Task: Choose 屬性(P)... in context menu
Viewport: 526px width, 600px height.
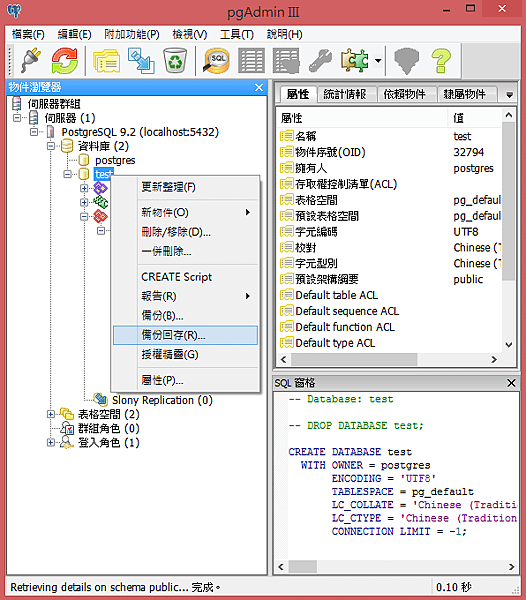Action: pos(185,380)
